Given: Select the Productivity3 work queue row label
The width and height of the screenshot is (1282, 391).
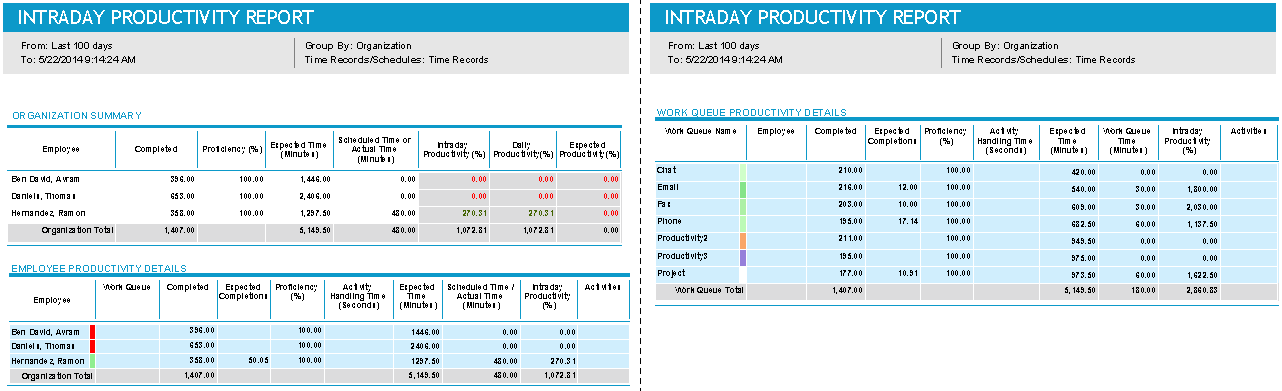Looking at the screenshot, I should pyautogui.click(x=682, y=256).
